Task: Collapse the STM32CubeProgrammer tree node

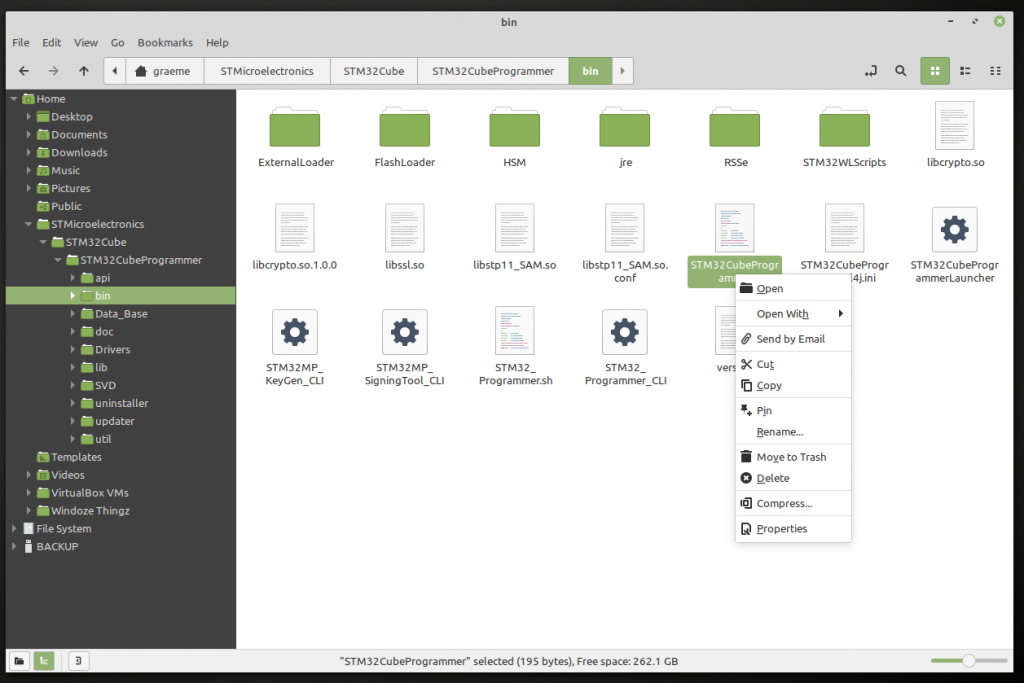Action: point(58,260)
